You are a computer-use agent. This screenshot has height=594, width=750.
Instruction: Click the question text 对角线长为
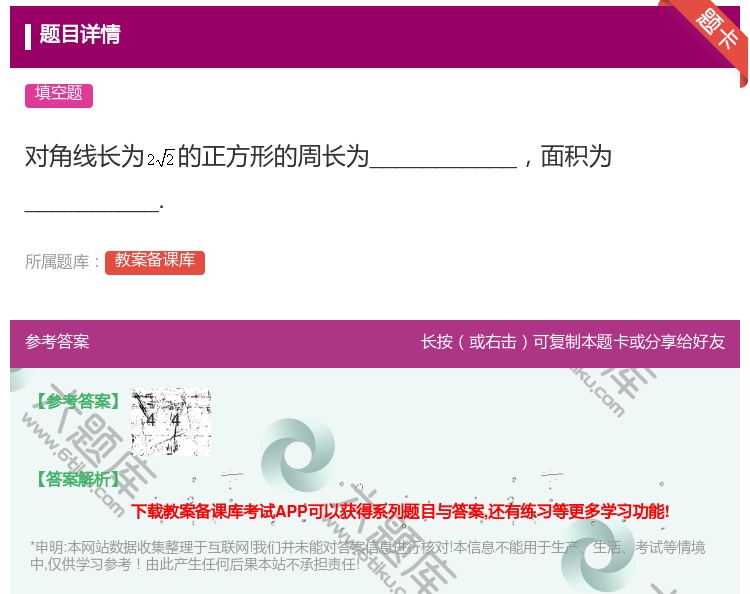pyautogui.click(x=85, y=157)
